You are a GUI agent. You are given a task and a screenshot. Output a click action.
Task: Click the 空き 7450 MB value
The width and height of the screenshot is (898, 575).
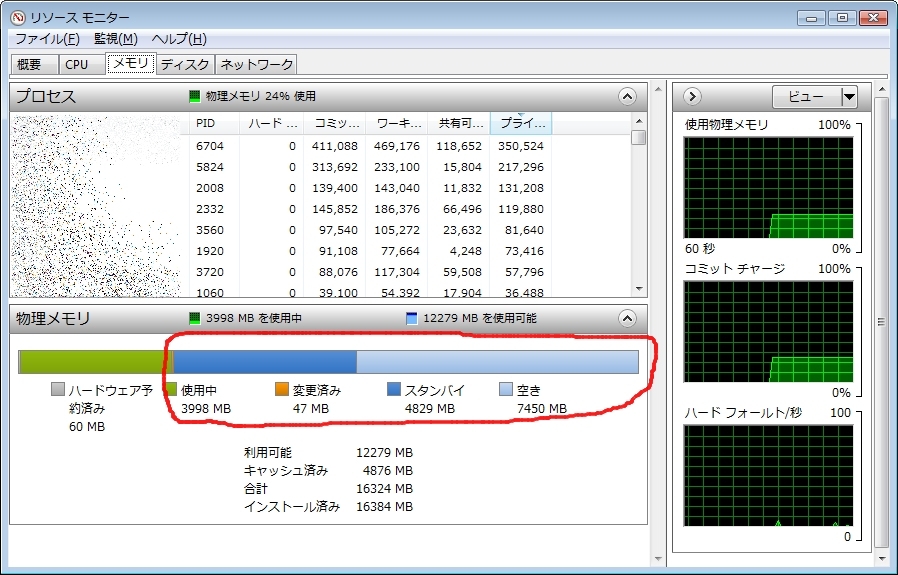point(542,409)
